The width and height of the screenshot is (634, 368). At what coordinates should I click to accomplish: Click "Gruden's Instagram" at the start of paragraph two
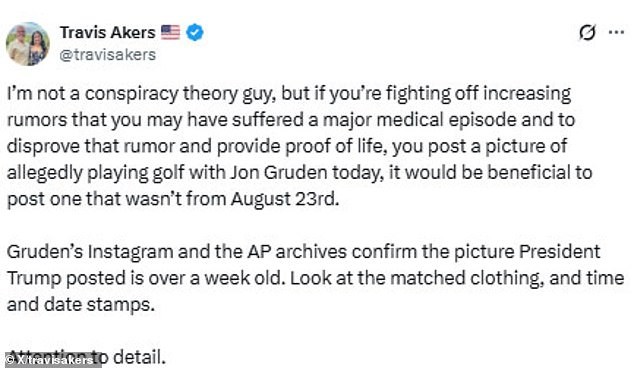90,252
